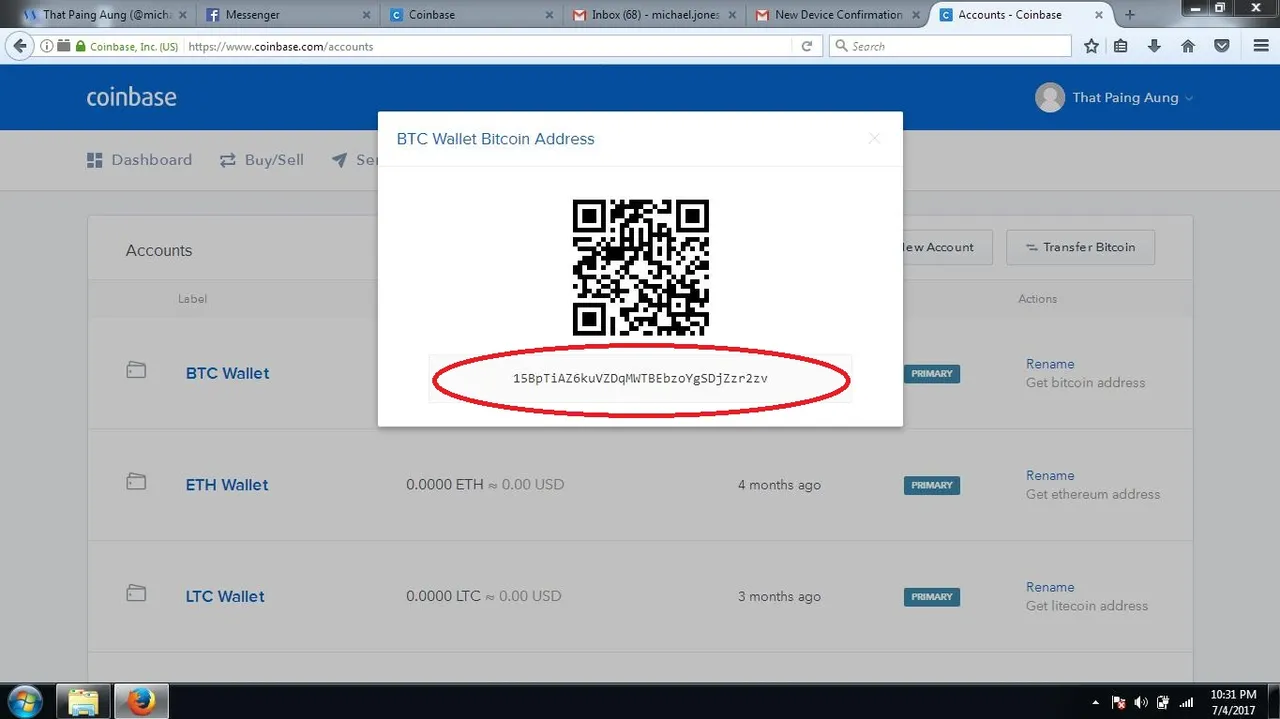The image size is (1280, 719).
Task: Click the bookmark star icon
Action: click(1091, 46)
